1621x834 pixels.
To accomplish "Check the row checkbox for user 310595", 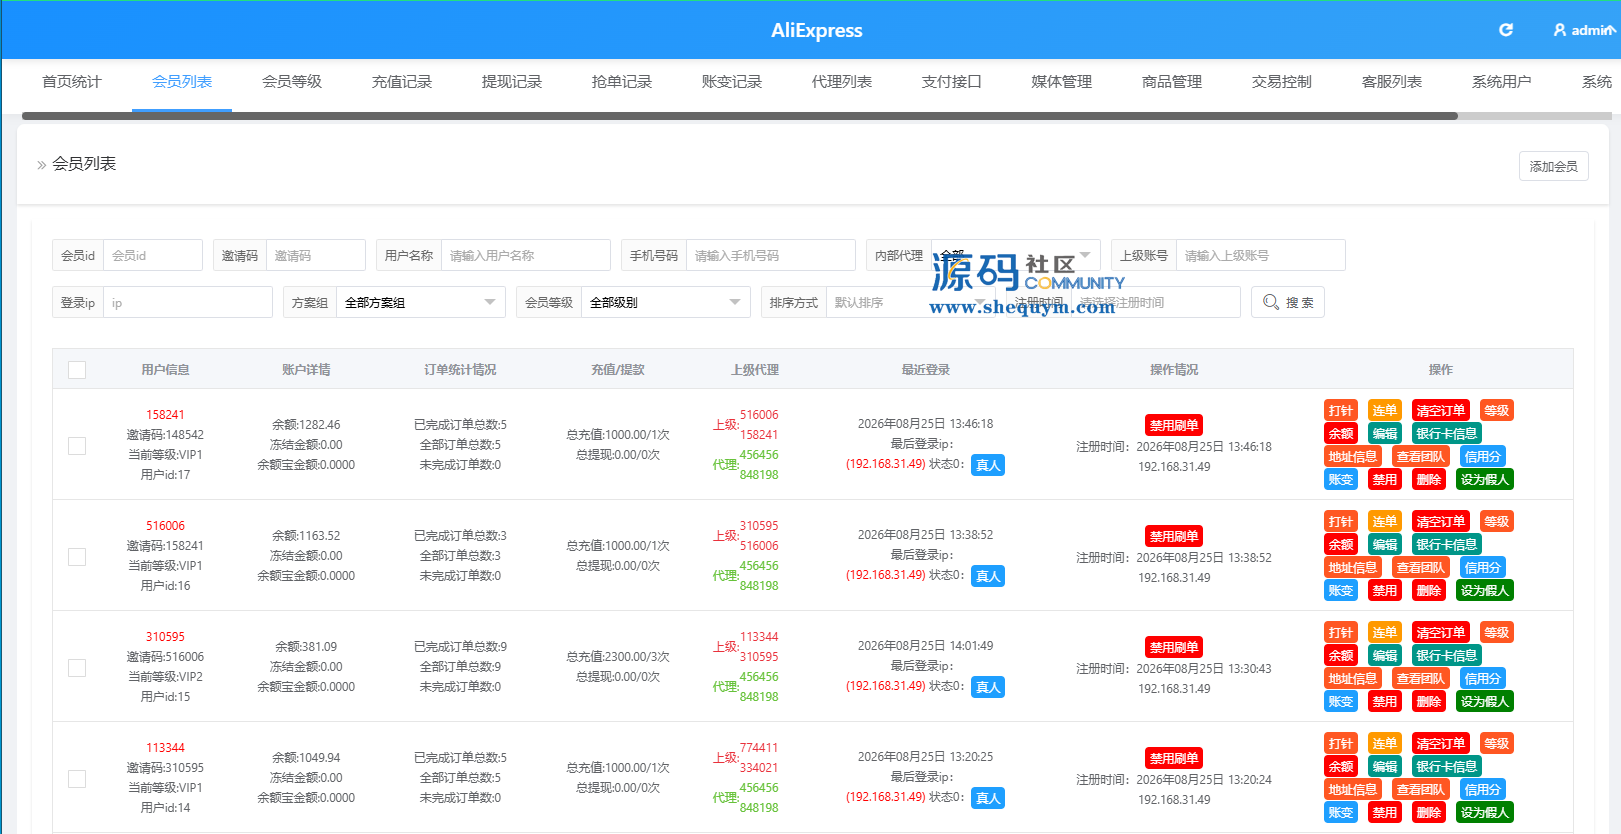I will 77,668.
